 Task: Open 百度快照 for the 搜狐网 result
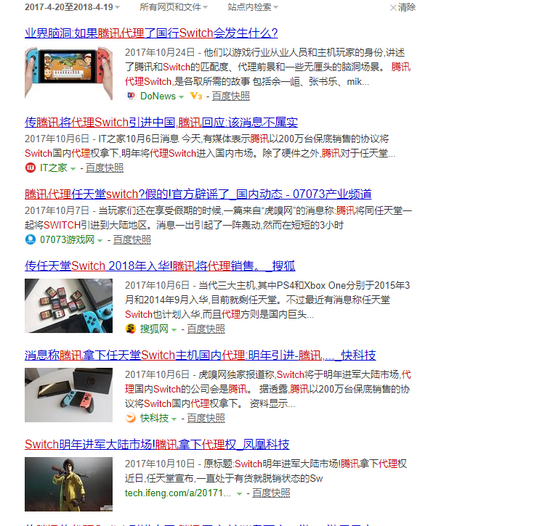[206, 329]
